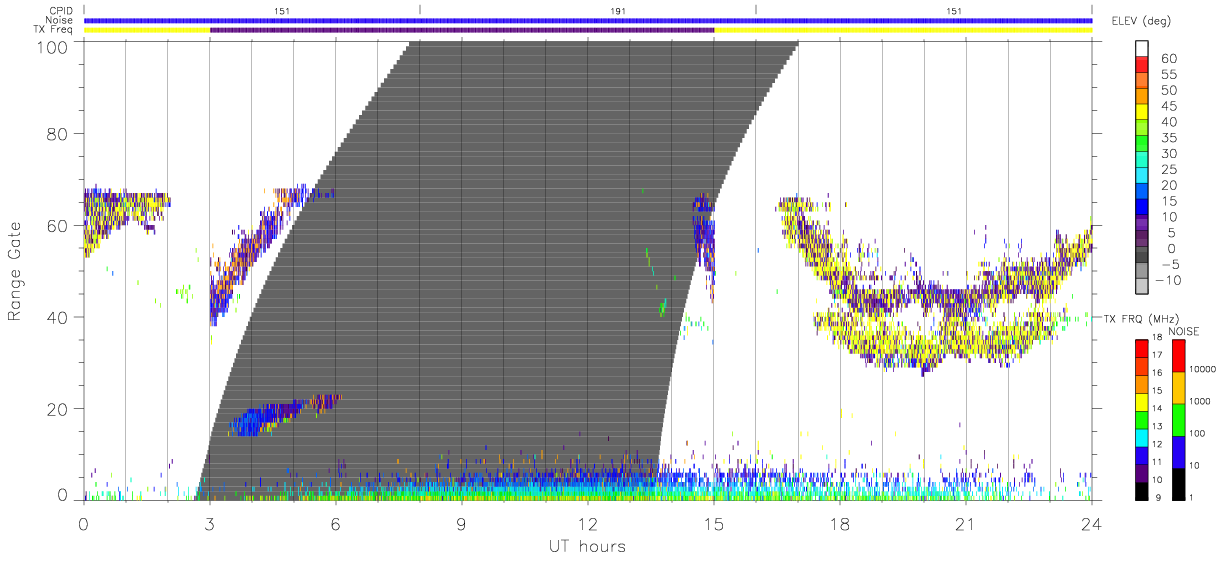The width and height of the screenshot is (1228, 567).
Task: Pick the cyan band of the ELEV colorbar
Action: click(1143, 176)
